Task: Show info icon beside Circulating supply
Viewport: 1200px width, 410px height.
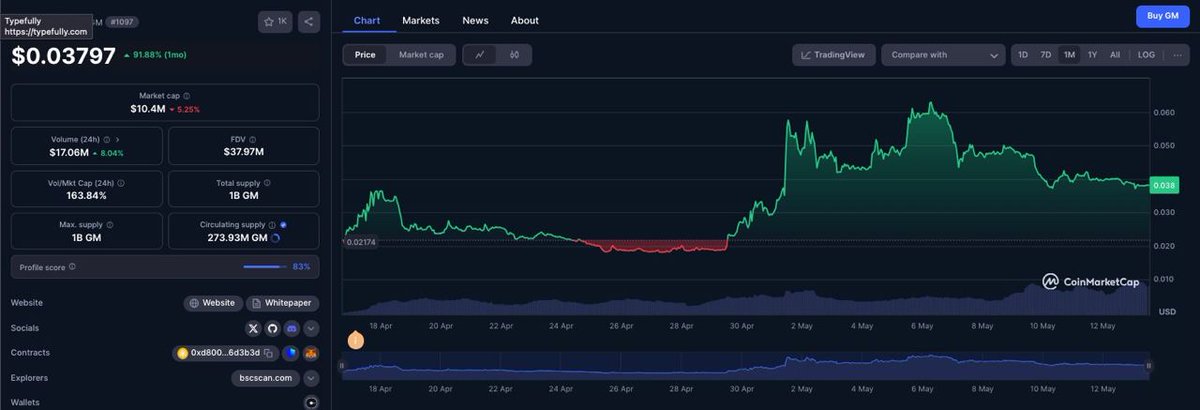Action: (x=273, y=225)
